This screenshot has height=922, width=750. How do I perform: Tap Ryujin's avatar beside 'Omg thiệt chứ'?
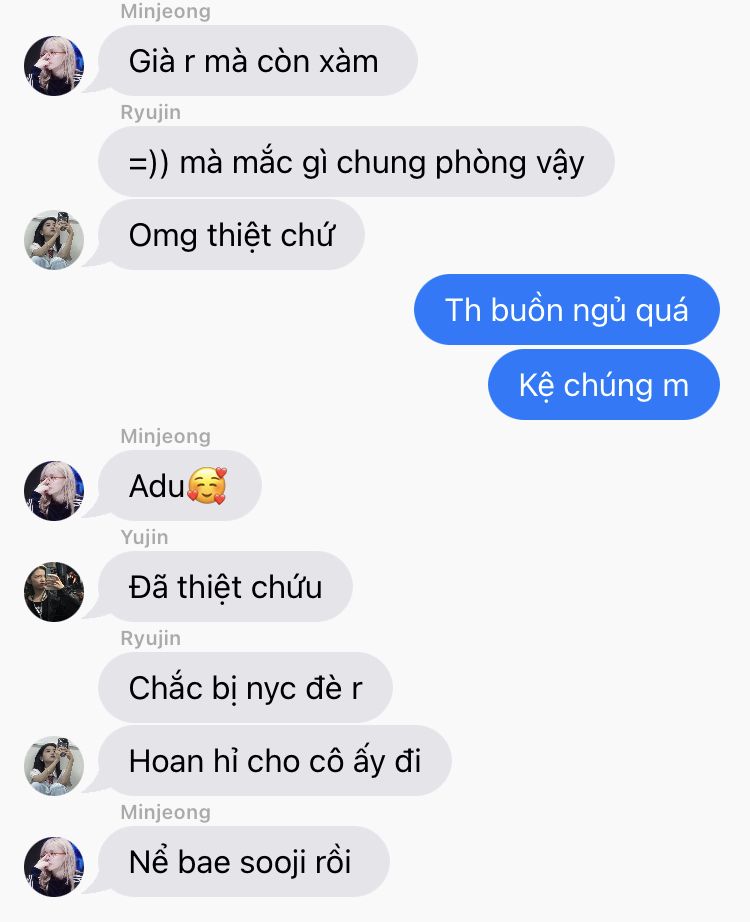54,239
